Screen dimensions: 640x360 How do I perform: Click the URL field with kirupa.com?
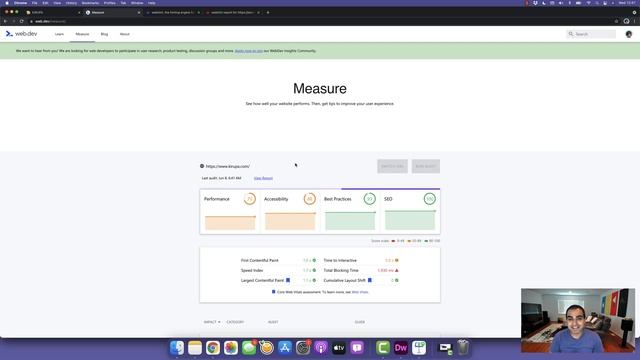[x=228, y=167]
